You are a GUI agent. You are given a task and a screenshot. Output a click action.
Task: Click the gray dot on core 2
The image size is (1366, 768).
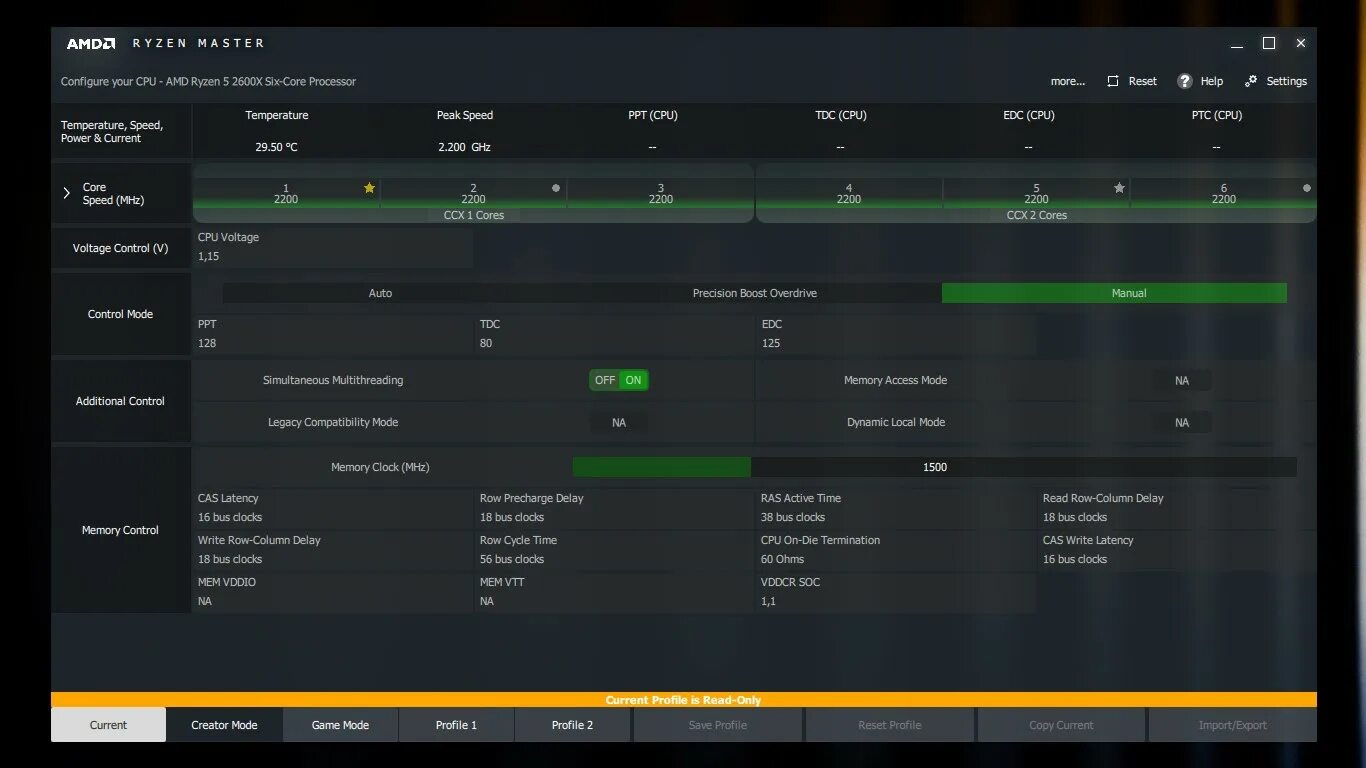point(556,187)
